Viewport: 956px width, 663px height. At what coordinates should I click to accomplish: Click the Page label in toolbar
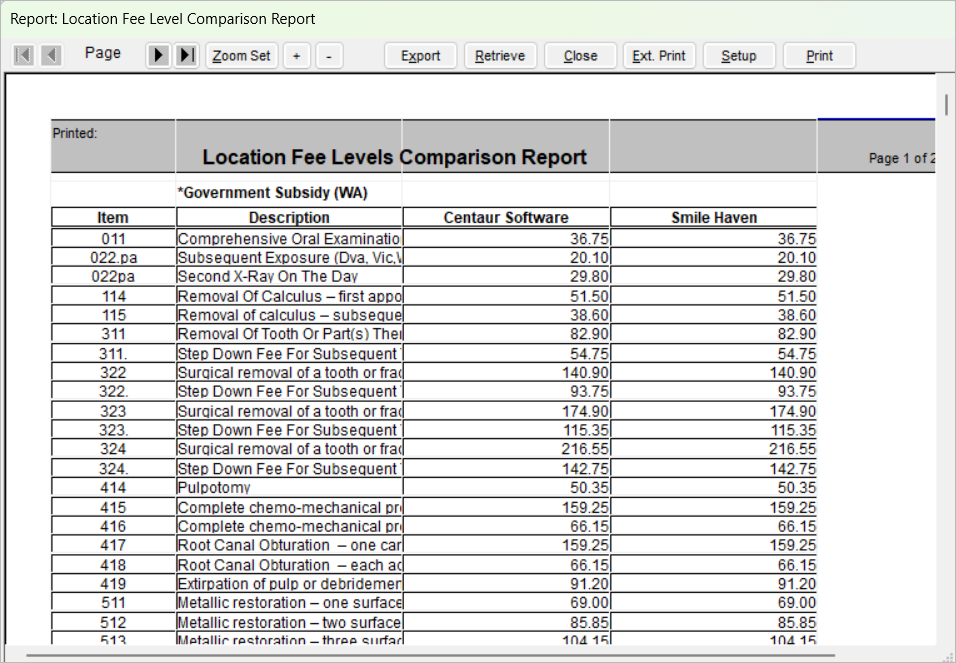pyautogui.click(x=102, y=53)
